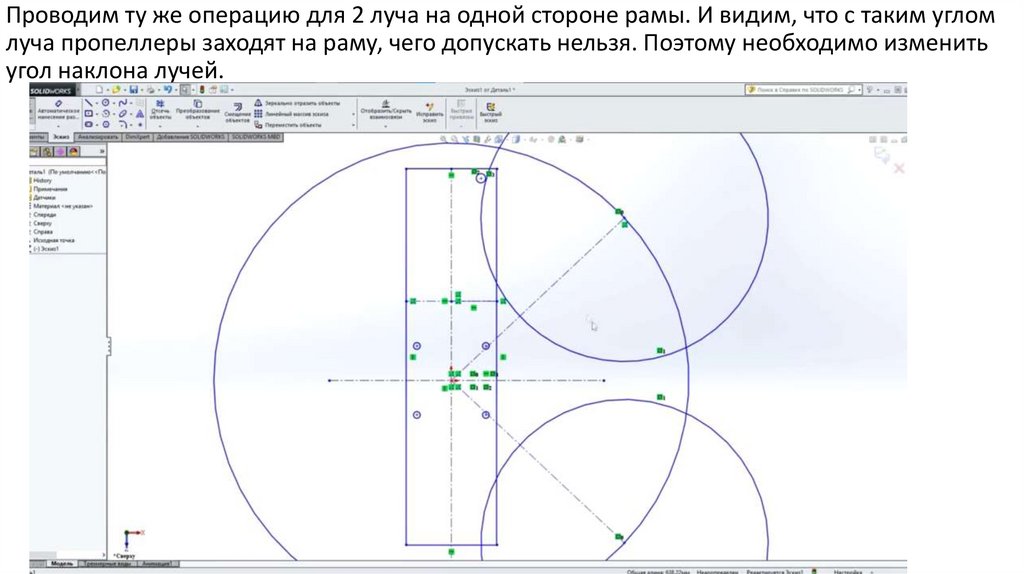This screenshot has width=1024, height=574.
Task: Click Linear Sketch Pattern (Линейный массив эскиза)
Action: [293, 114]
